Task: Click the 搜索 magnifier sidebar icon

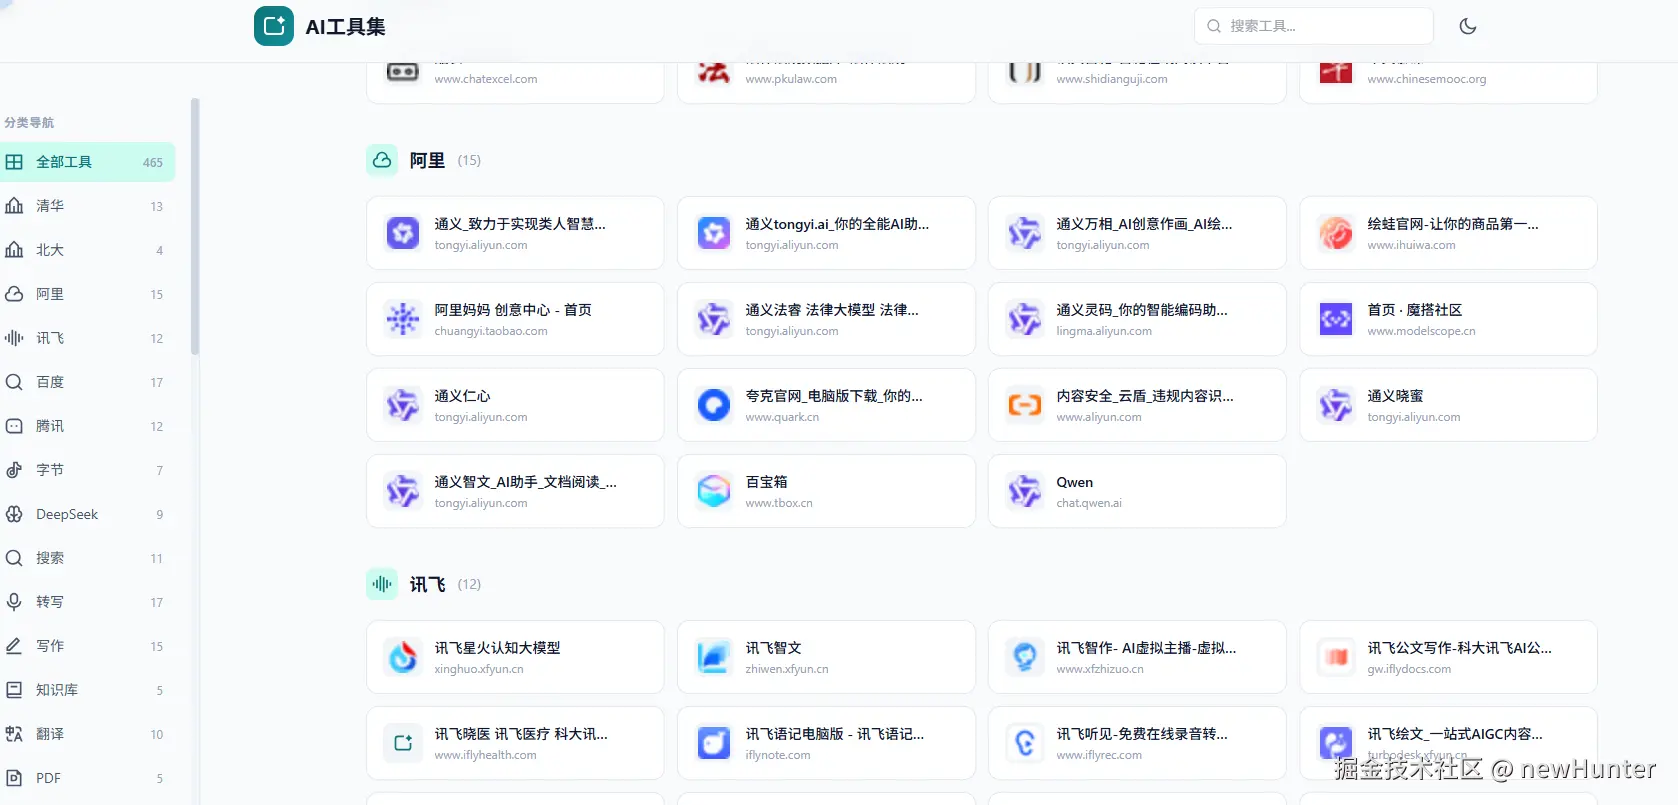Action: 14,558
